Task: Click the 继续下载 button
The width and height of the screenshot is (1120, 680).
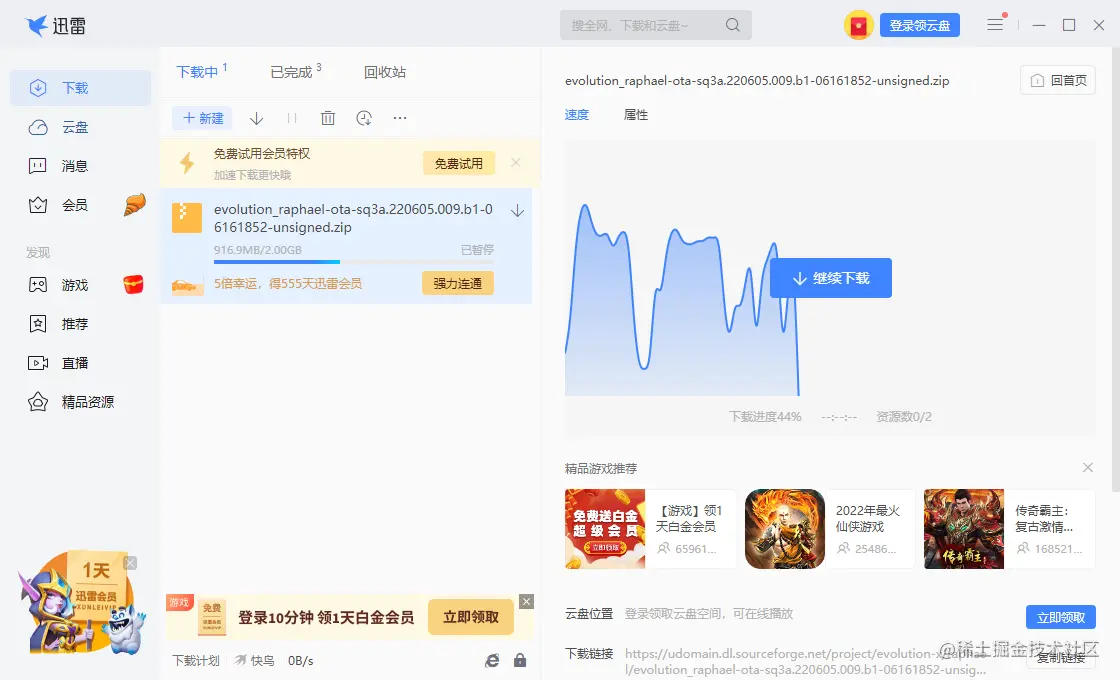Action: coord(831,278)
